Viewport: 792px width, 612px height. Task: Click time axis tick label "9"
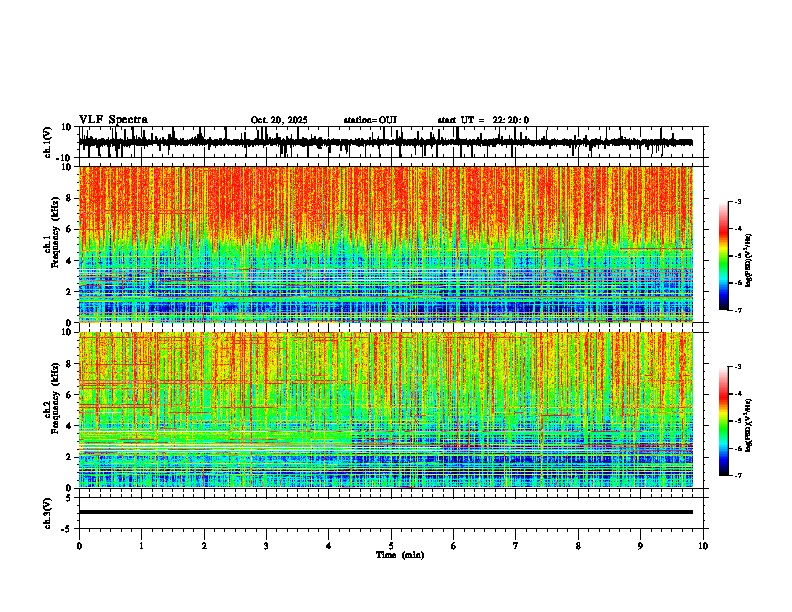click(x=640, y=546)
